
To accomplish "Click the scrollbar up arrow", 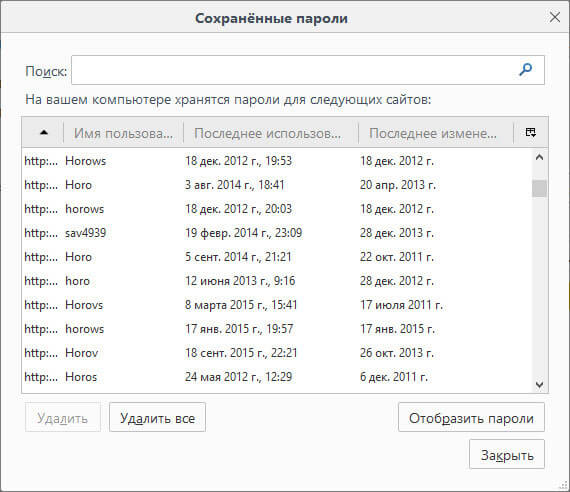I will click(x=539, y=157).
